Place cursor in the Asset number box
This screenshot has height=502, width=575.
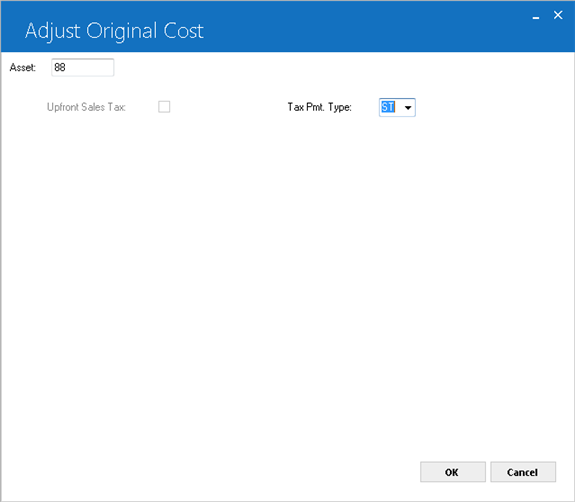83,67
